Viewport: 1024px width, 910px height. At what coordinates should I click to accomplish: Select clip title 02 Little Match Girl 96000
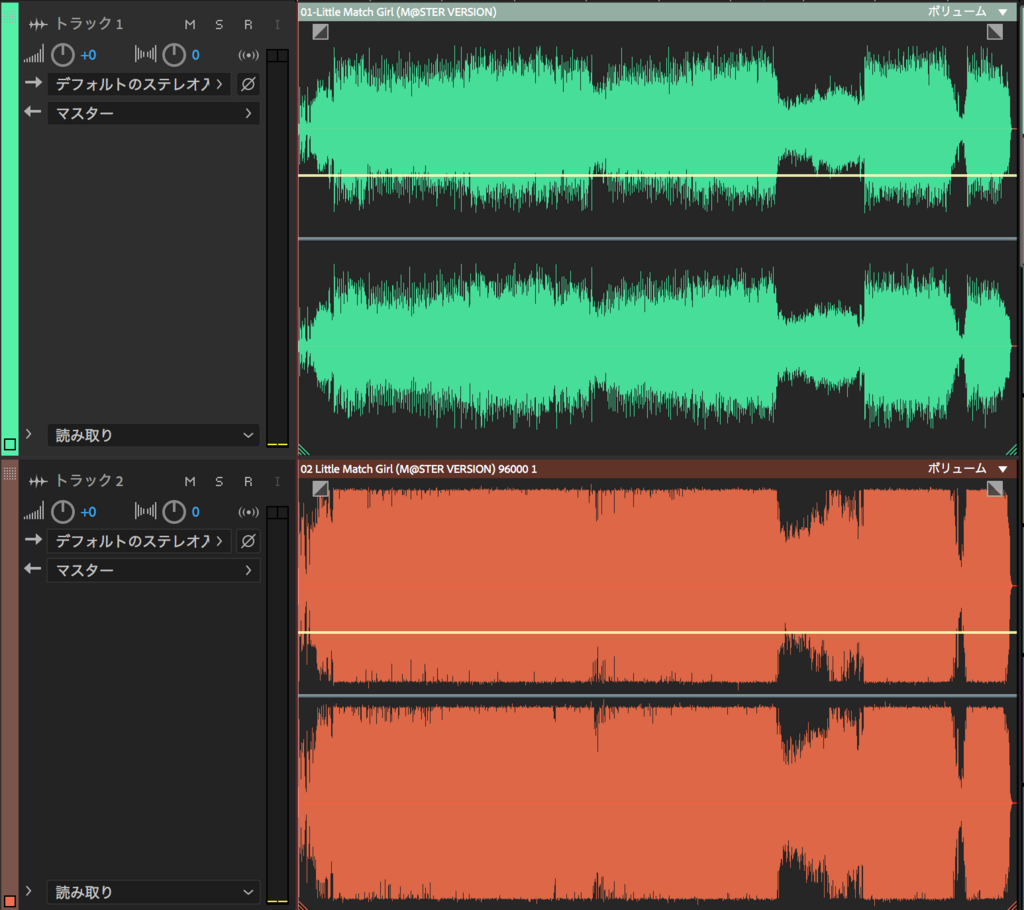[x=419, y=469]
